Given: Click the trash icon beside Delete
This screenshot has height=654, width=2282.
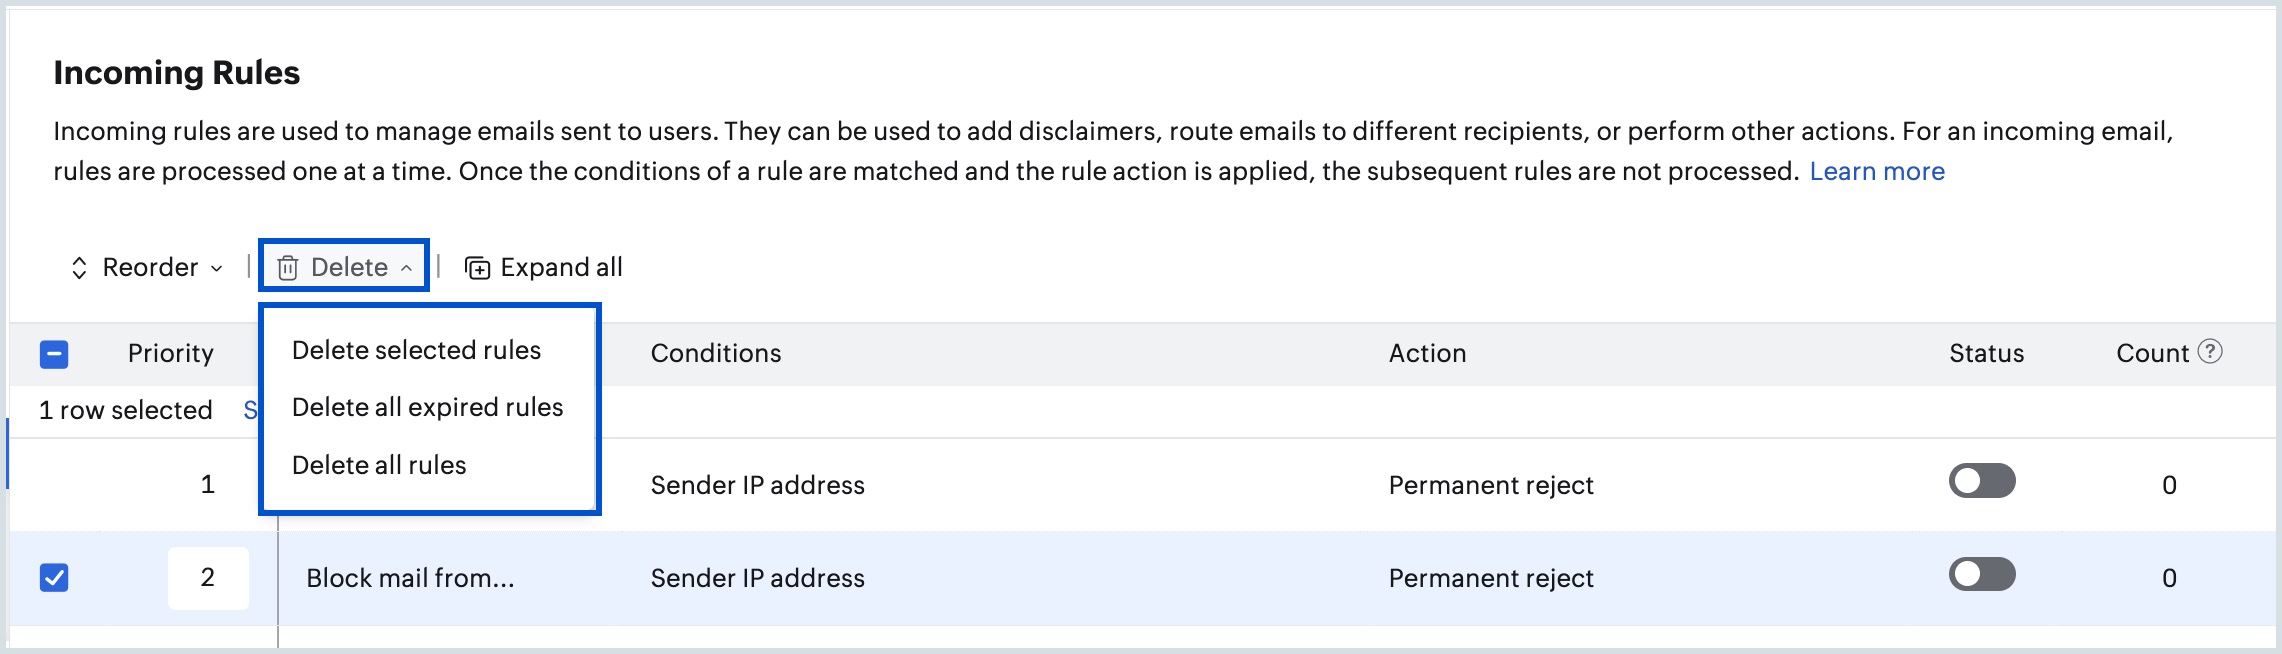Looking at the screenshot, I should click(x=288, y=268).
